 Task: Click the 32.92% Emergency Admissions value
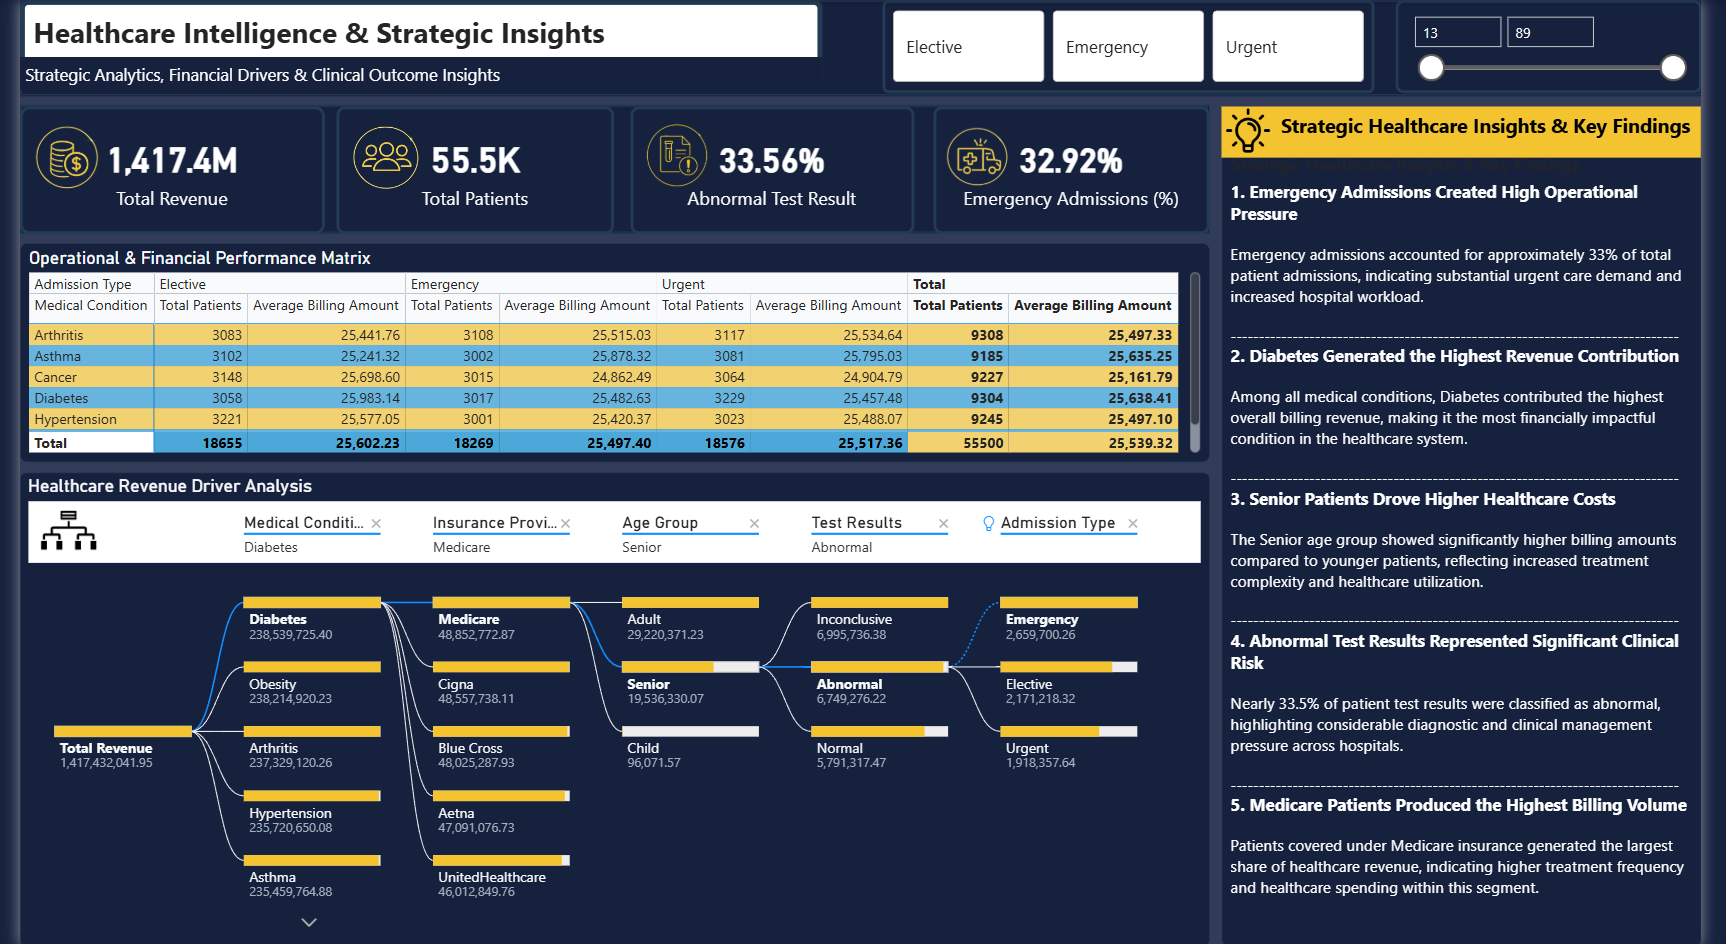pyautogui.click(x=1071, y=160)
